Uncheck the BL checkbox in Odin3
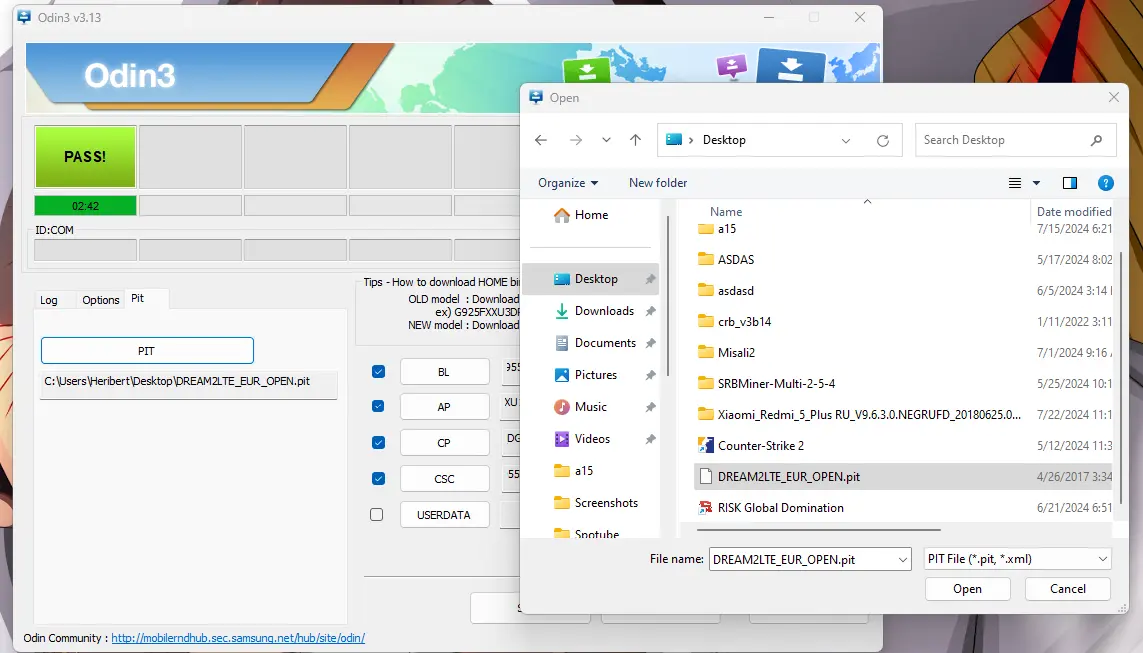1143x653 pixels. pos(378,372)
